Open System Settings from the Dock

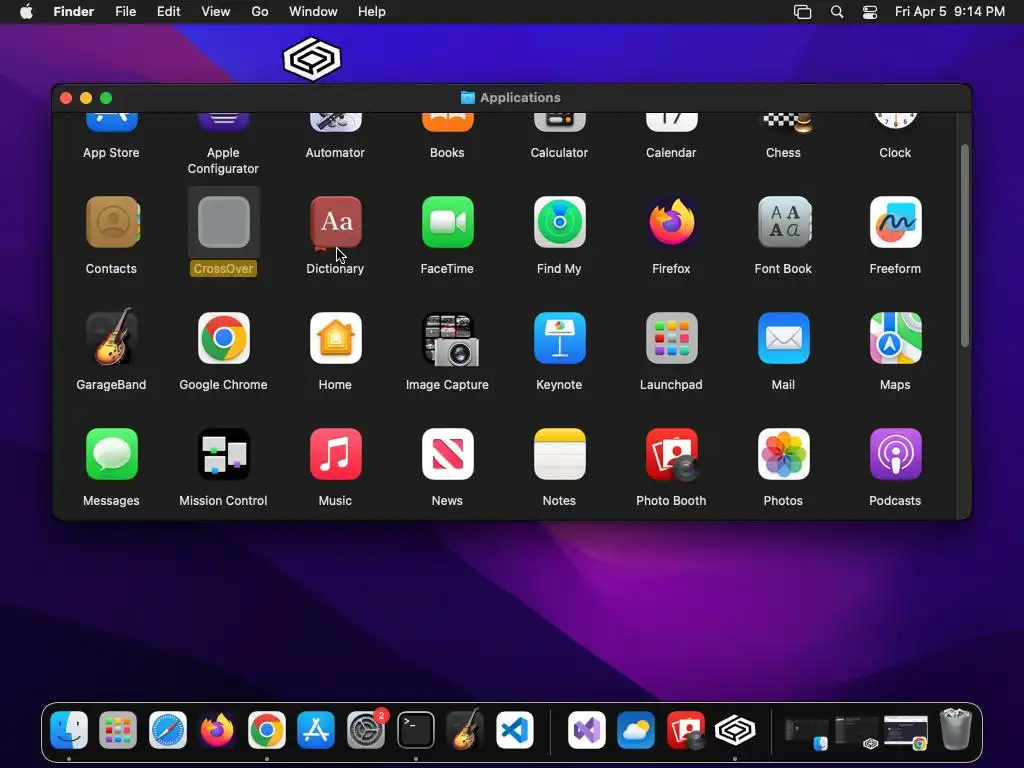pyautogui.click(x=366, y=729)
